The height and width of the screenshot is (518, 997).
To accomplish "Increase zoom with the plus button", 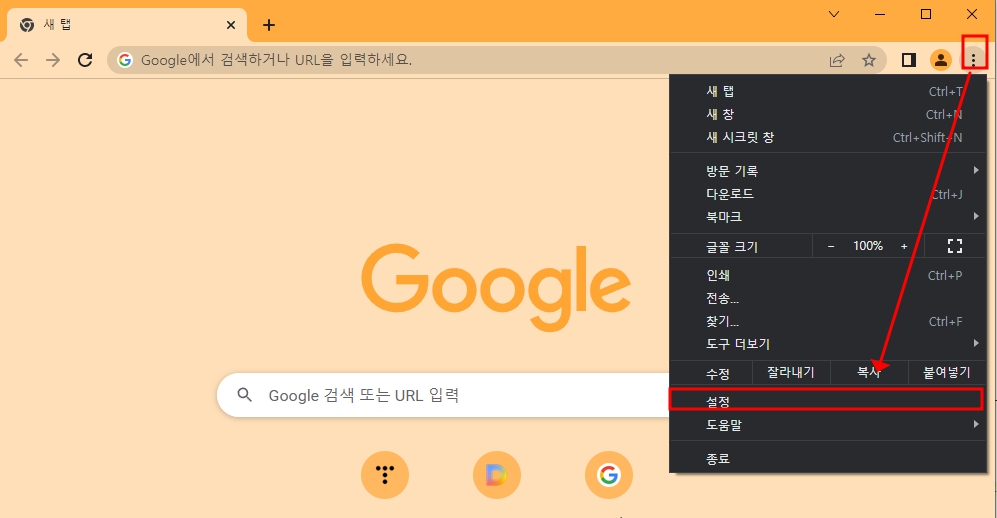I will point(904,246).
